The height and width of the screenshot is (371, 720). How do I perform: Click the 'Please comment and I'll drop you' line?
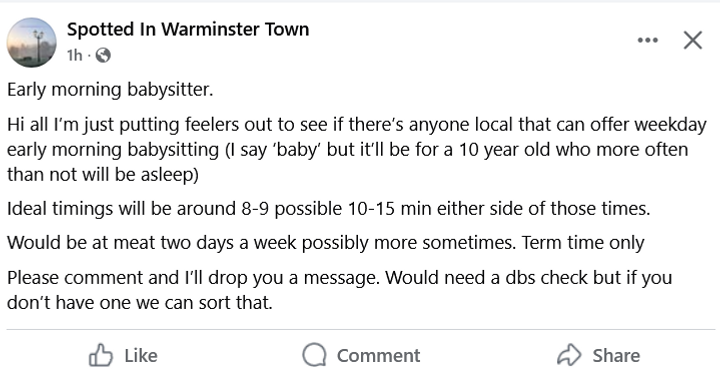[x=339, y=290]
